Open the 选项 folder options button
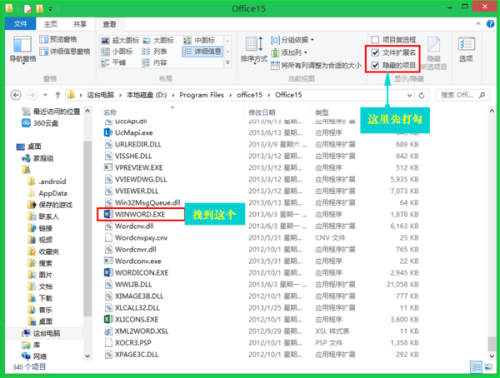The height and width of the screenshot is (378, 500). (x=466, y=50)
